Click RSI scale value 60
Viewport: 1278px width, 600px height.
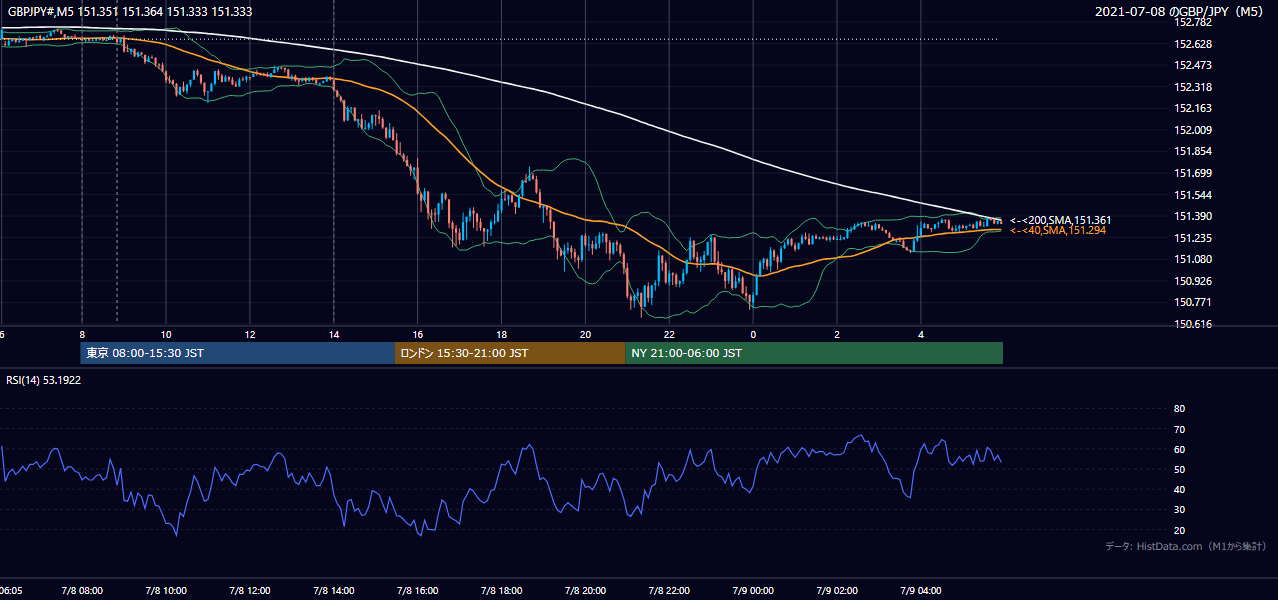click(1179, 449)
